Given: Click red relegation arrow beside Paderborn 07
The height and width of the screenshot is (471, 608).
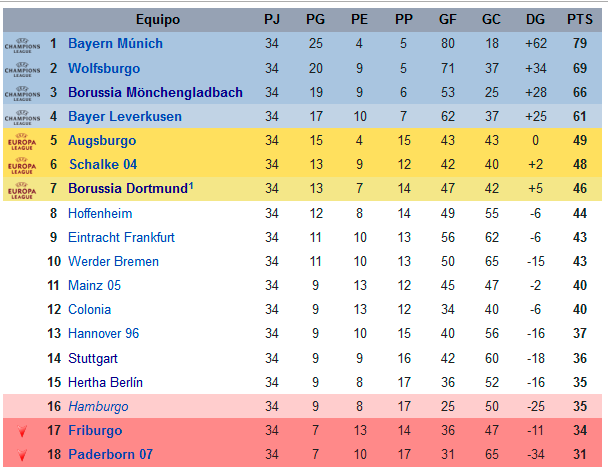Looking at the screenshot, I should pyautogui.click(x=22, y=455).
